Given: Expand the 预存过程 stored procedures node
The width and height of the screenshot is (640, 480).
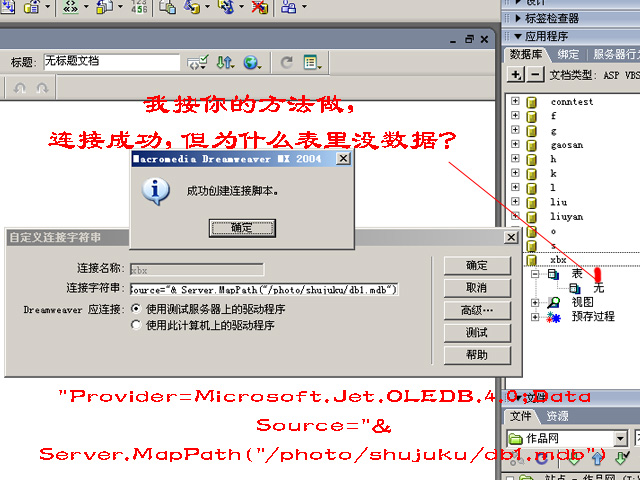Looking at the screenshot, I should coord(535,317).
